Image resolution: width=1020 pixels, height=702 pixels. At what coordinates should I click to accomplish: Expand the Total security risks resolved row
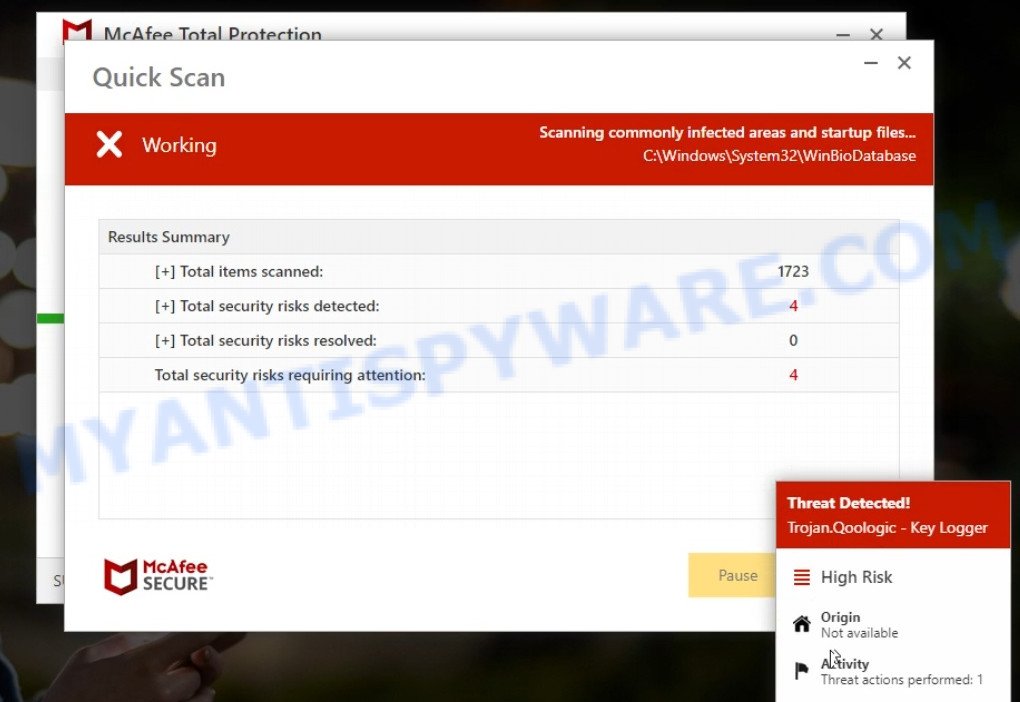point(165,340)
